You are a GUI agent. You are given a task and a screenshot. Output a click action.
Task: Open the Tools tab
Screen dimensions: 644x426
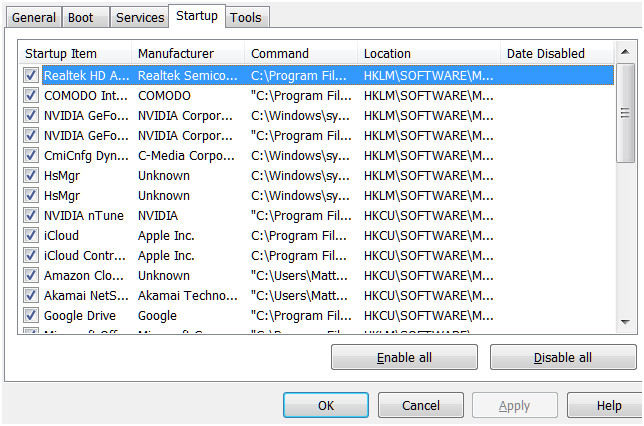[x=246, y=18]
